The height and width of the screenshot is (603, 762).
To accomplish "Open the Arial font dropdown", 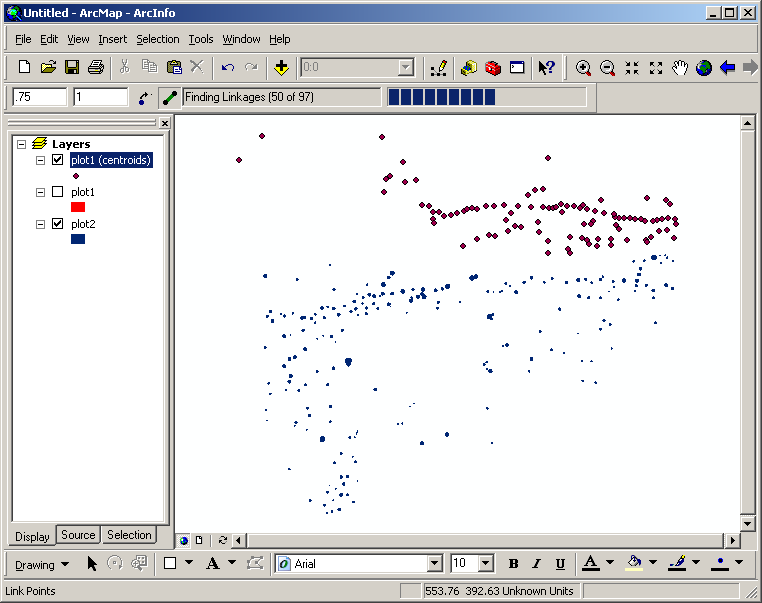I will (434, 564).
